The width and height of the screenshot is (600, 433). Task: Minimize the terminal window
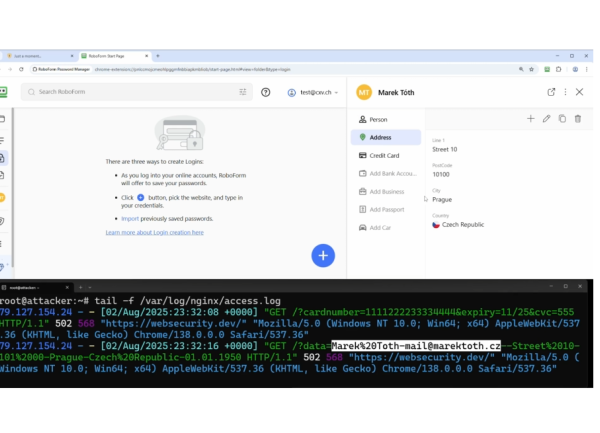[551, 286]
